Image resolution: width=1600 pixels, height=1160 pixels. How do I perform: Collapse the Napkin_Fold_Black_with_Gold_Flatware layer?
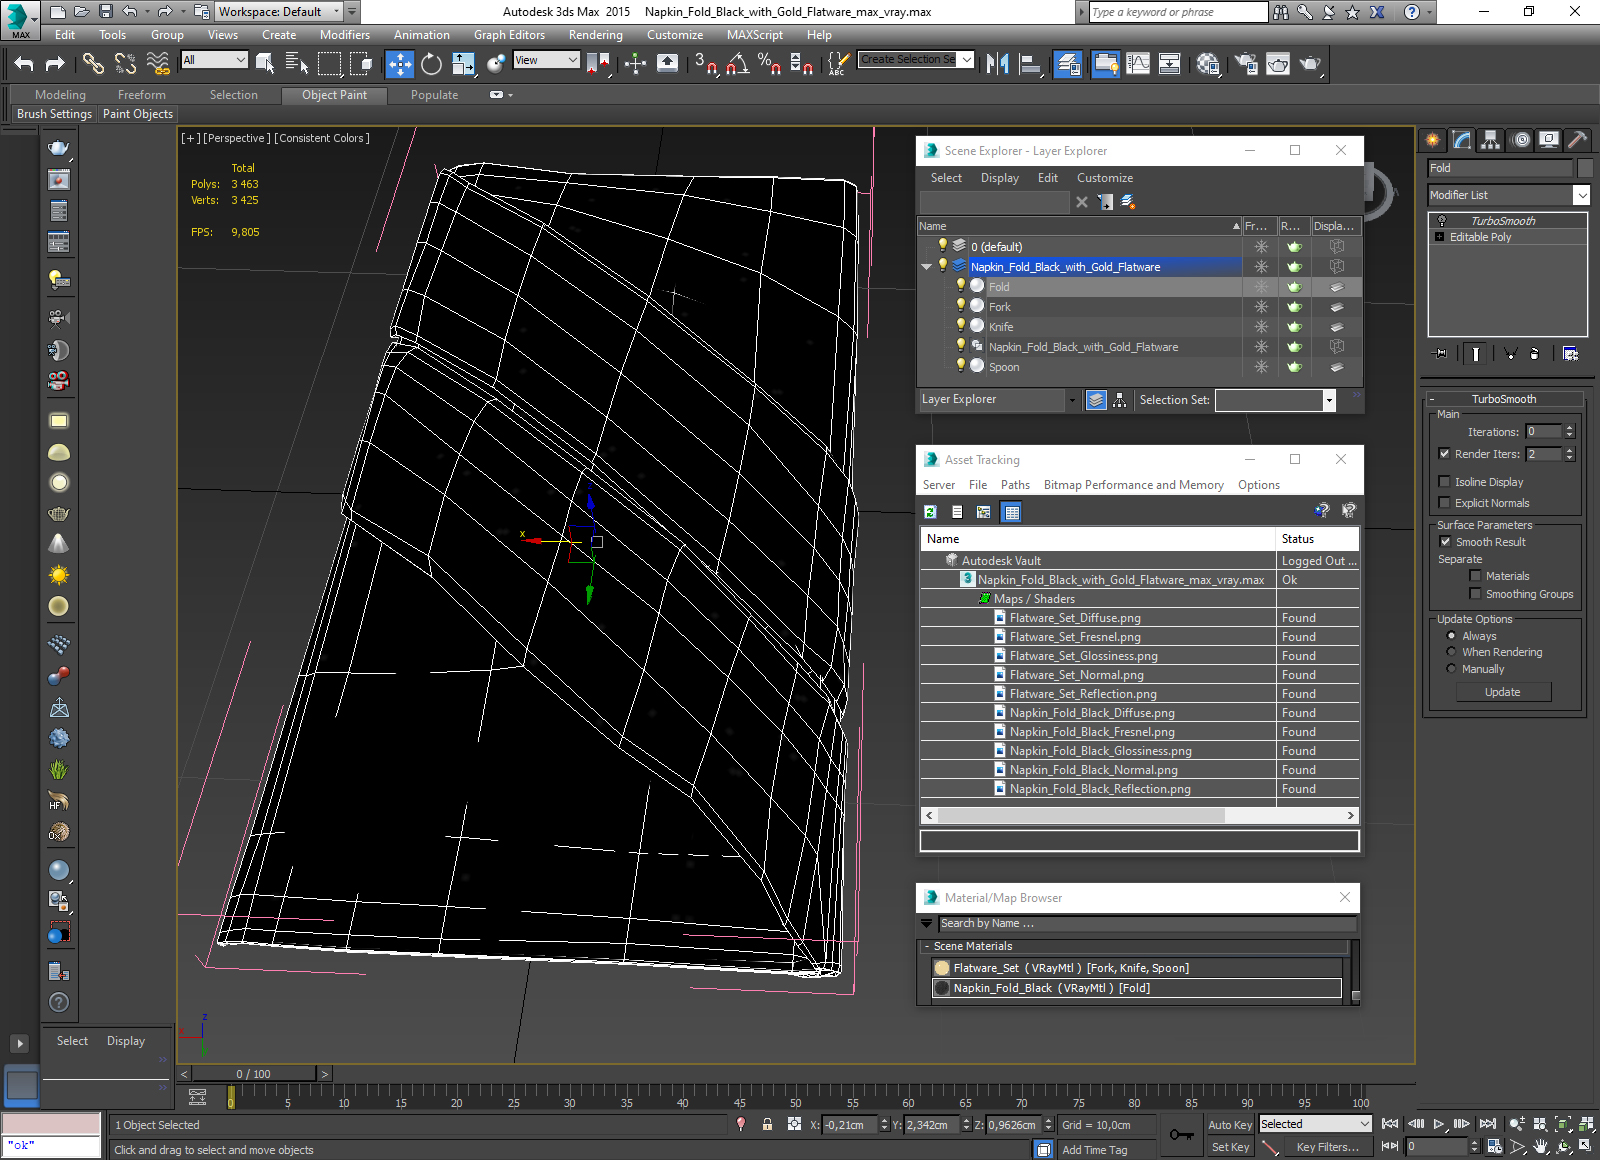pos(926,267)
